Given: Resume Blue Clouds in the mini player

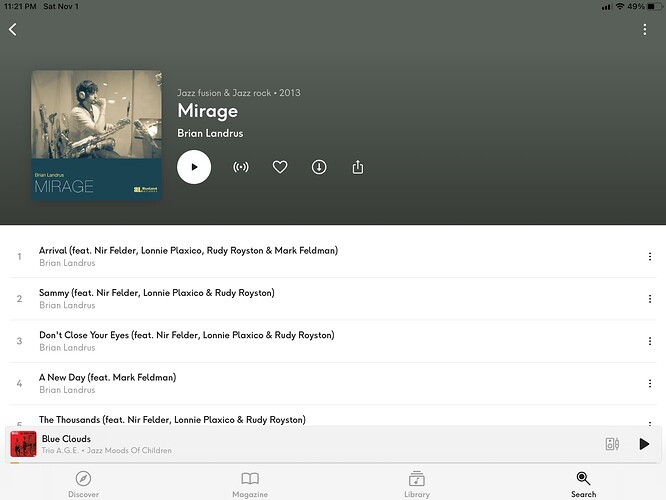Looking at the screenshot, I should pos(644,444).
